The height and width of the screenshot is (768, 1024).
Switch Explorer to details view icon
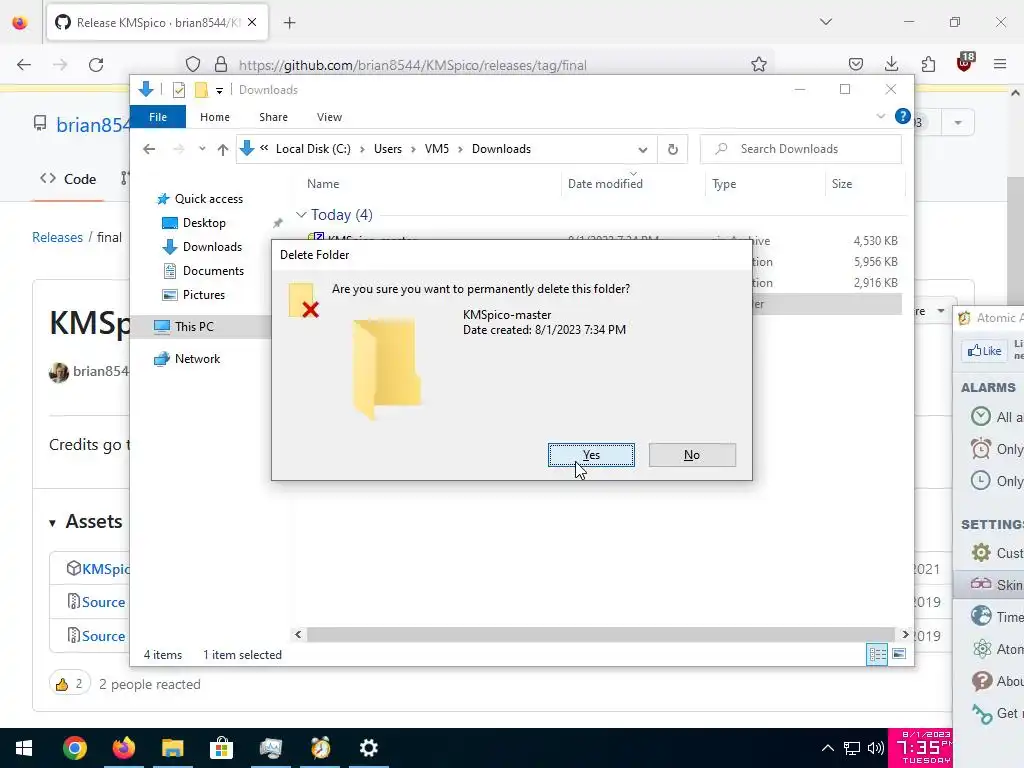pyautogui.click(x=877, y=654)
